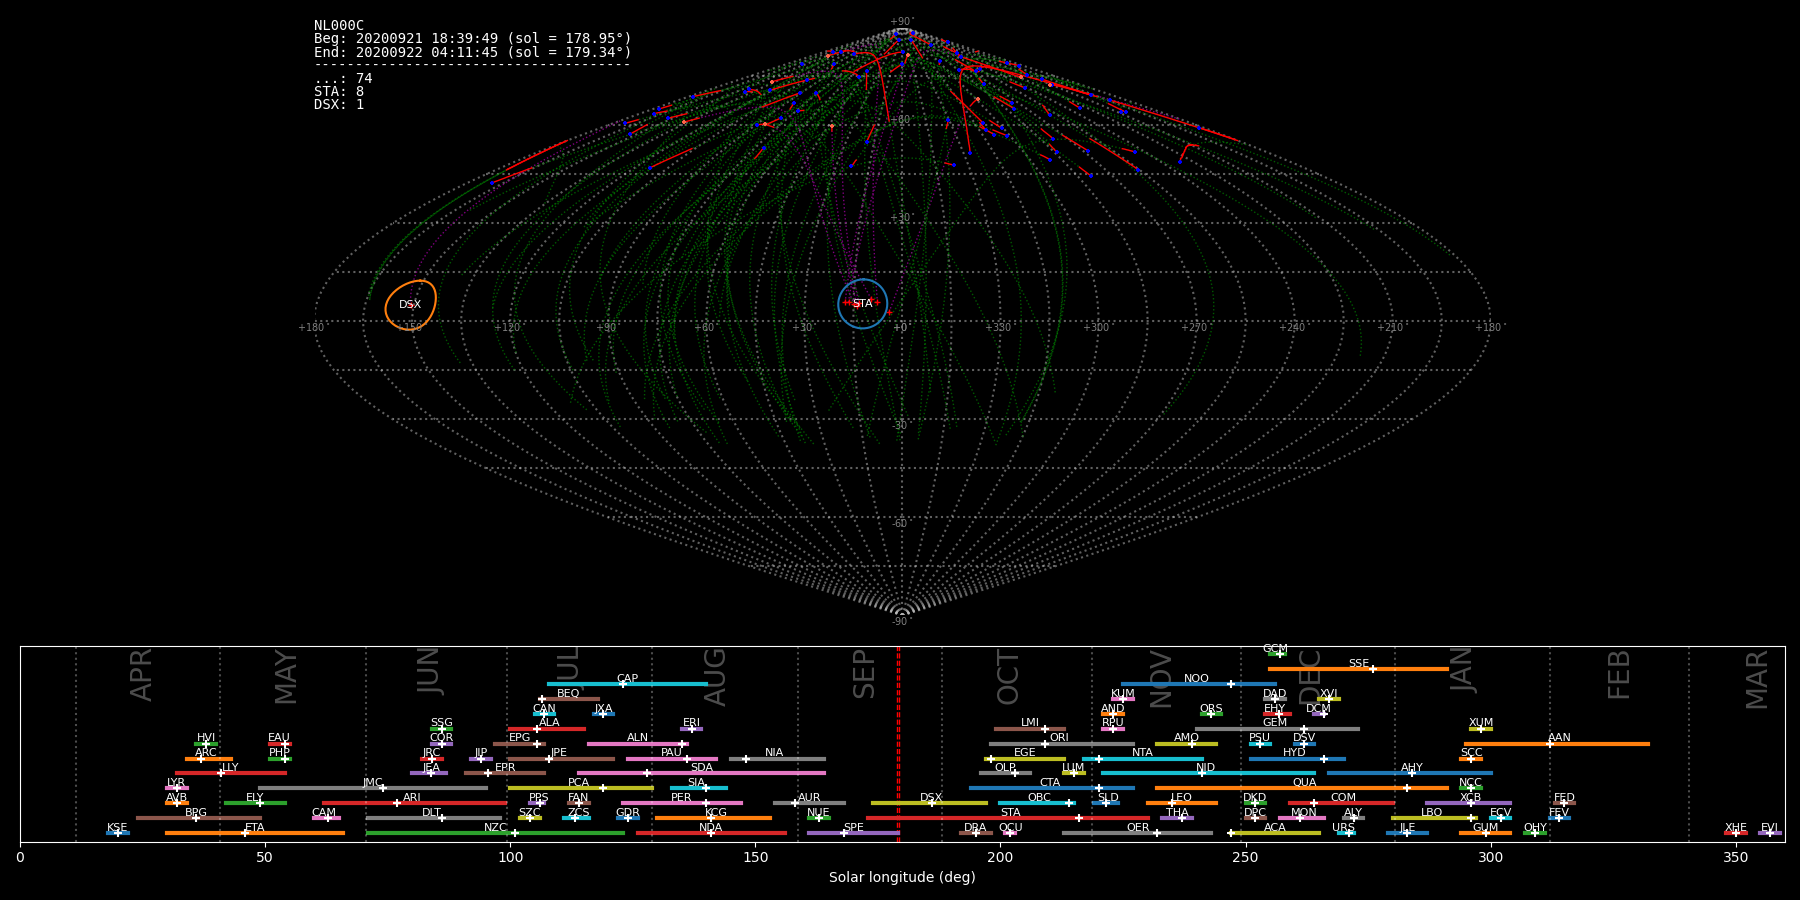Click the blue STA radiant circle on sky map

(x=862, y=303)
